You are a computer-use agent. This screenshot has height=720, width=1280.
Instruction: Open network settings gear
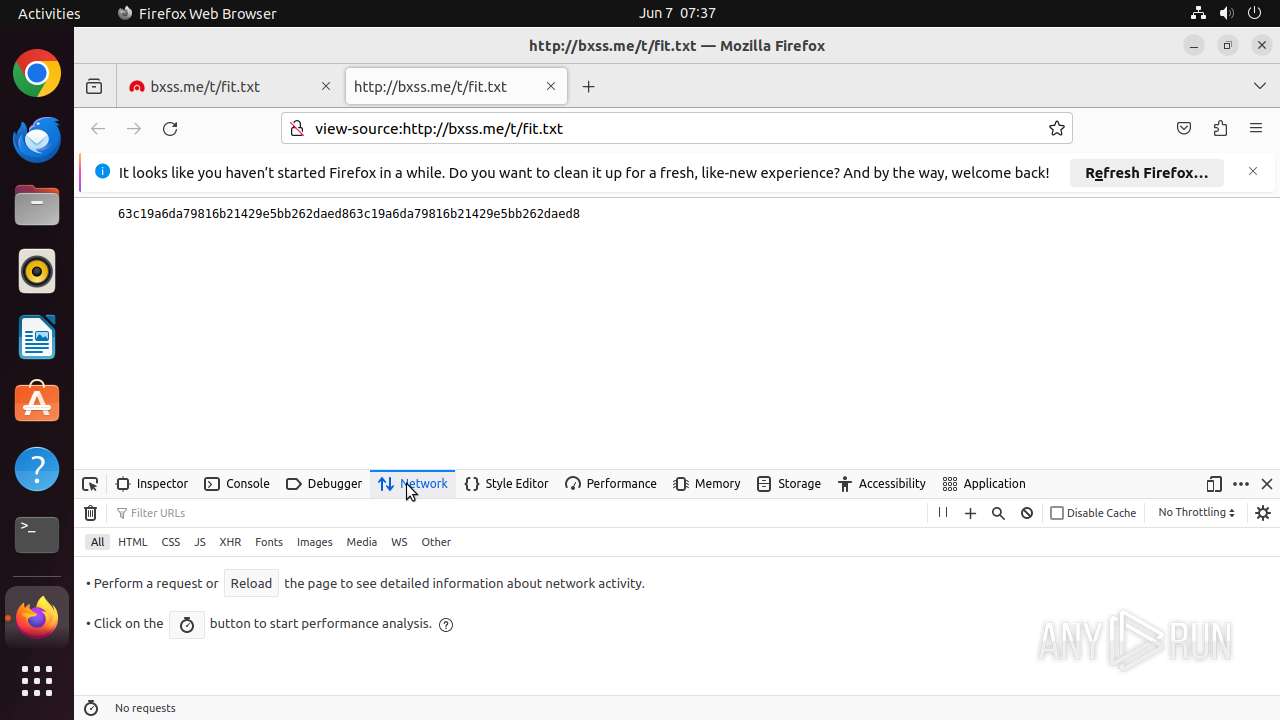[x=1263, y=513]
